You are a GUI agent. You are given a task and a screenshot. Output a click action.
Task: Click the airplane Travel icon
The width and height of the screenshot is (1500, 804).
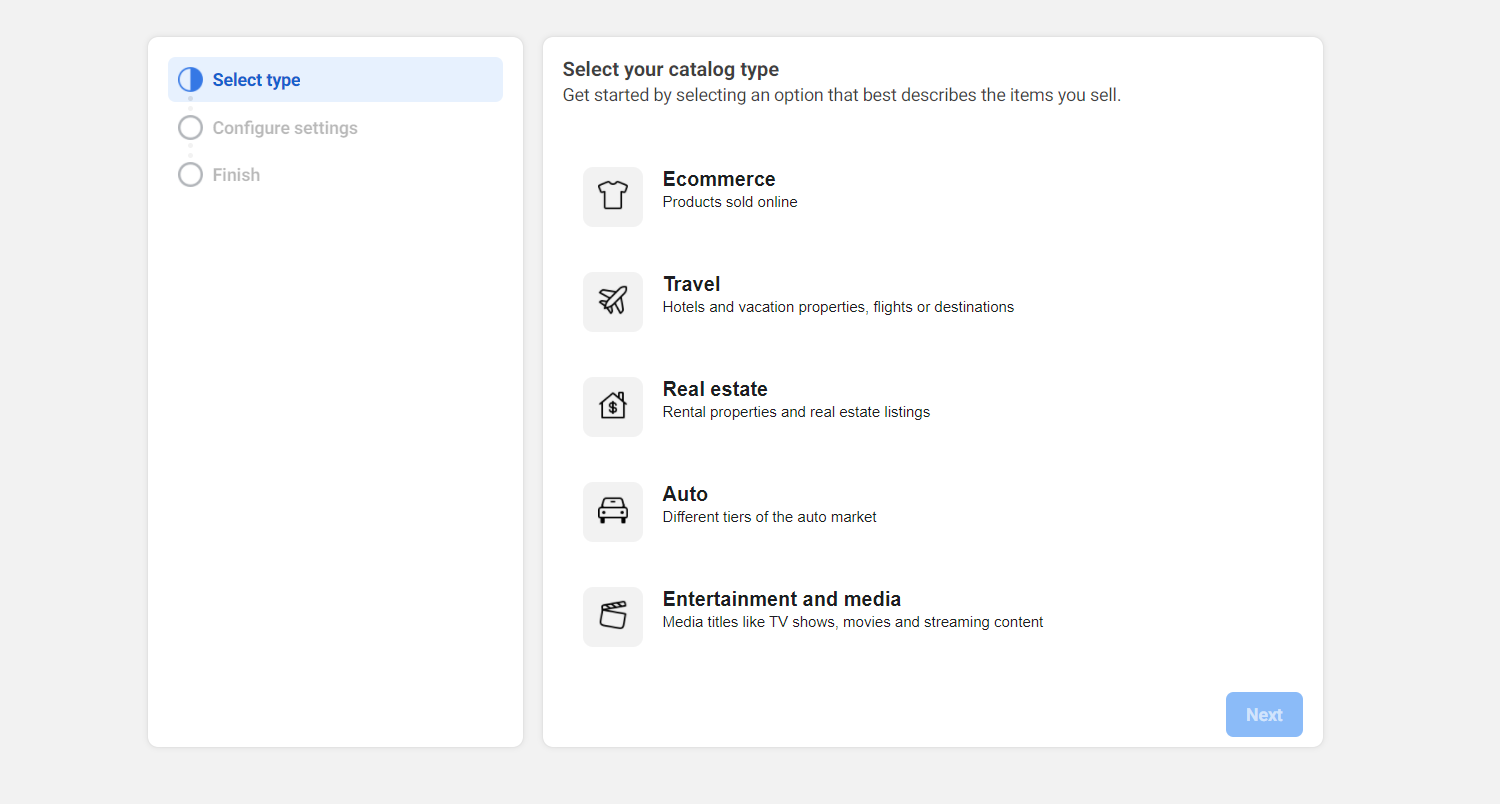pos(612,301)
